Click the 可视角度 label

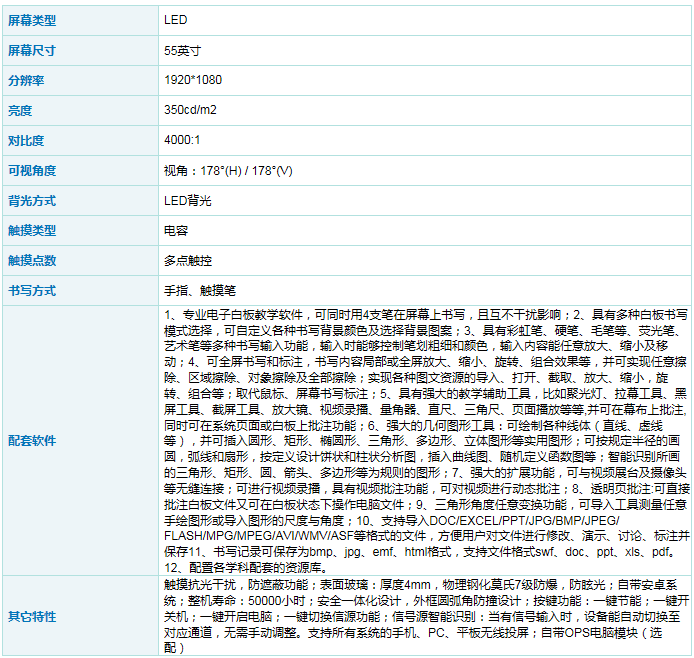pyautogui.click(x=32, y=171)
